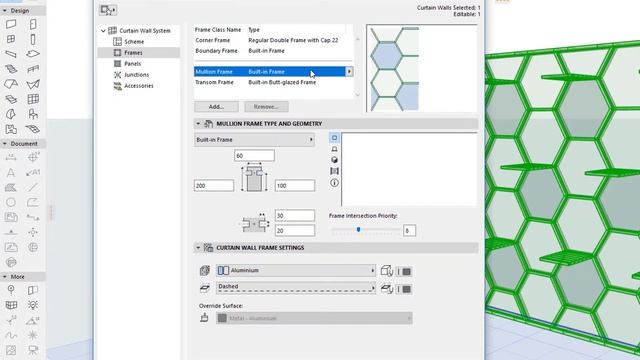This screenshot has height=360, width=640.
Task: Select the Label tool in Document toolbox
Action: tap(33, 173)
